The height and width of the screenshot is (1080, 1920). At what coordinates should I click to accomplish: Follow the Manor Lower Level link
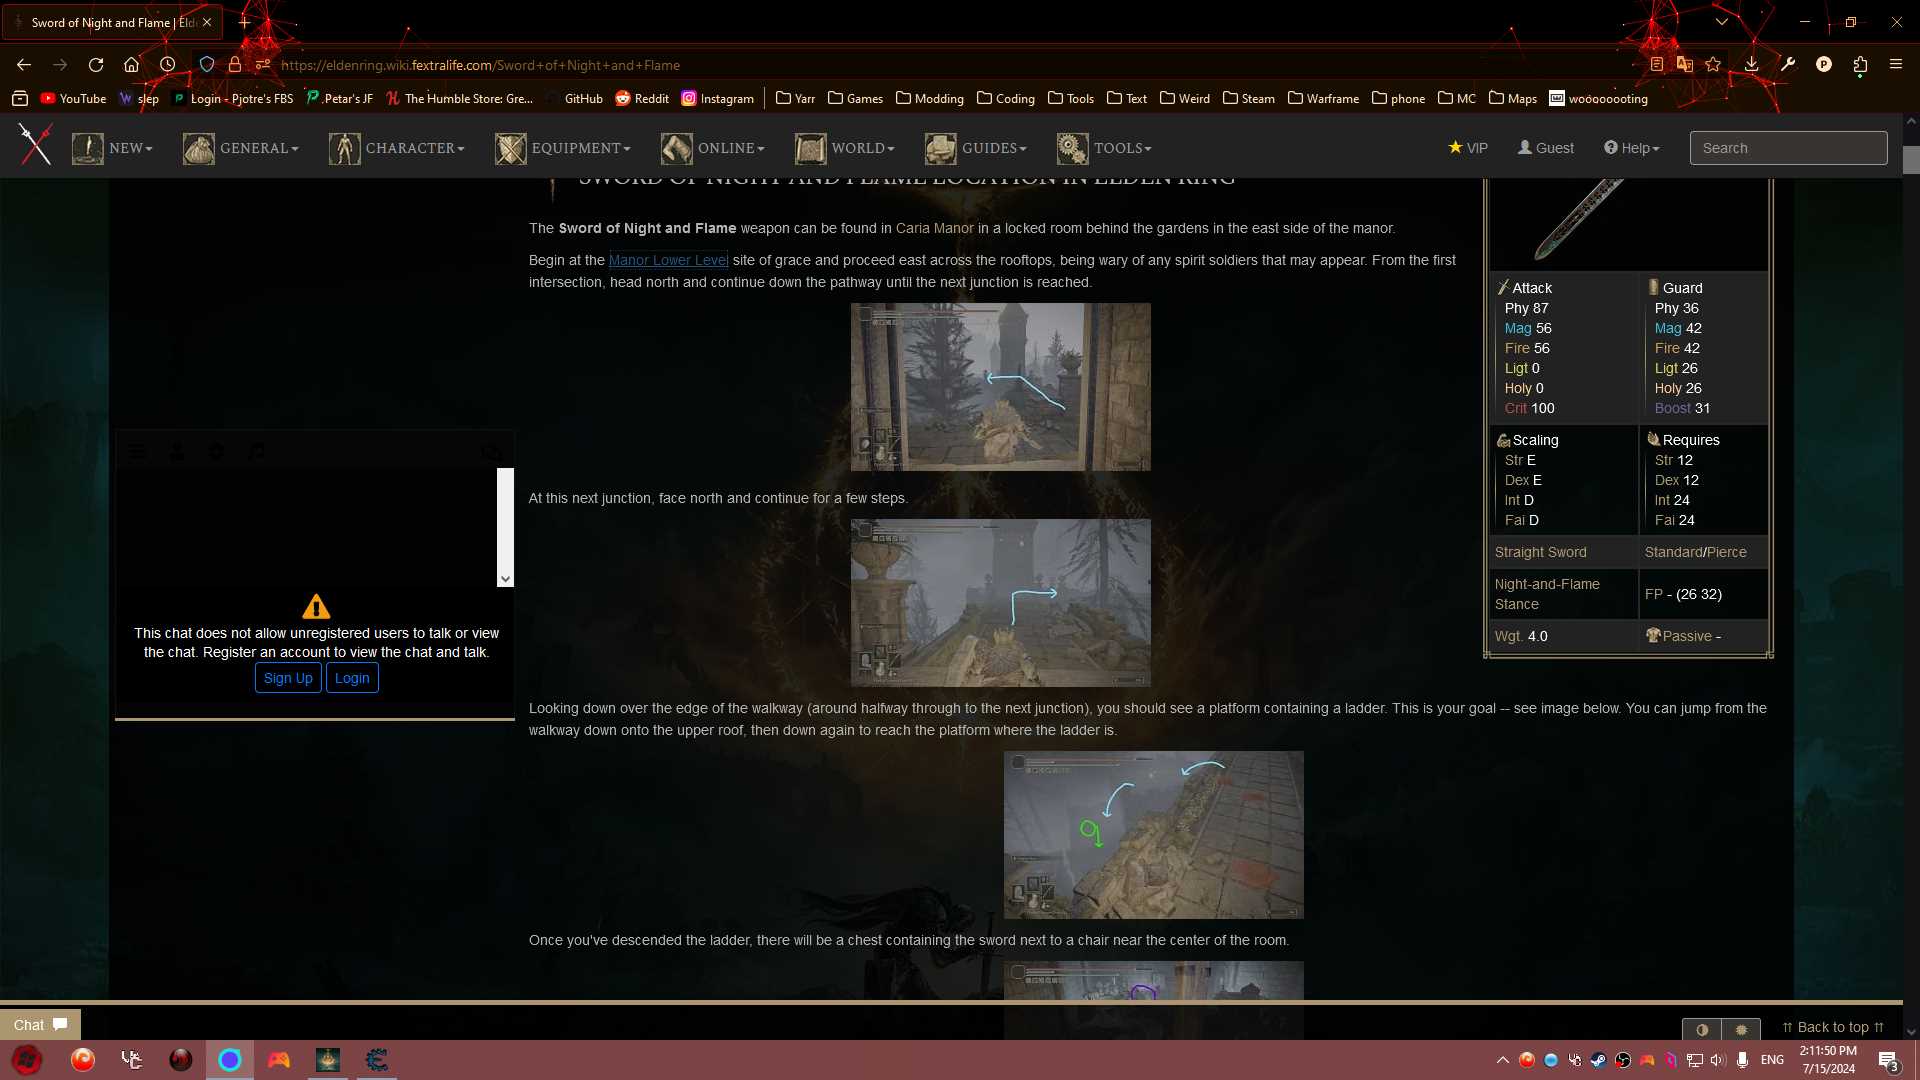(668, 260)
